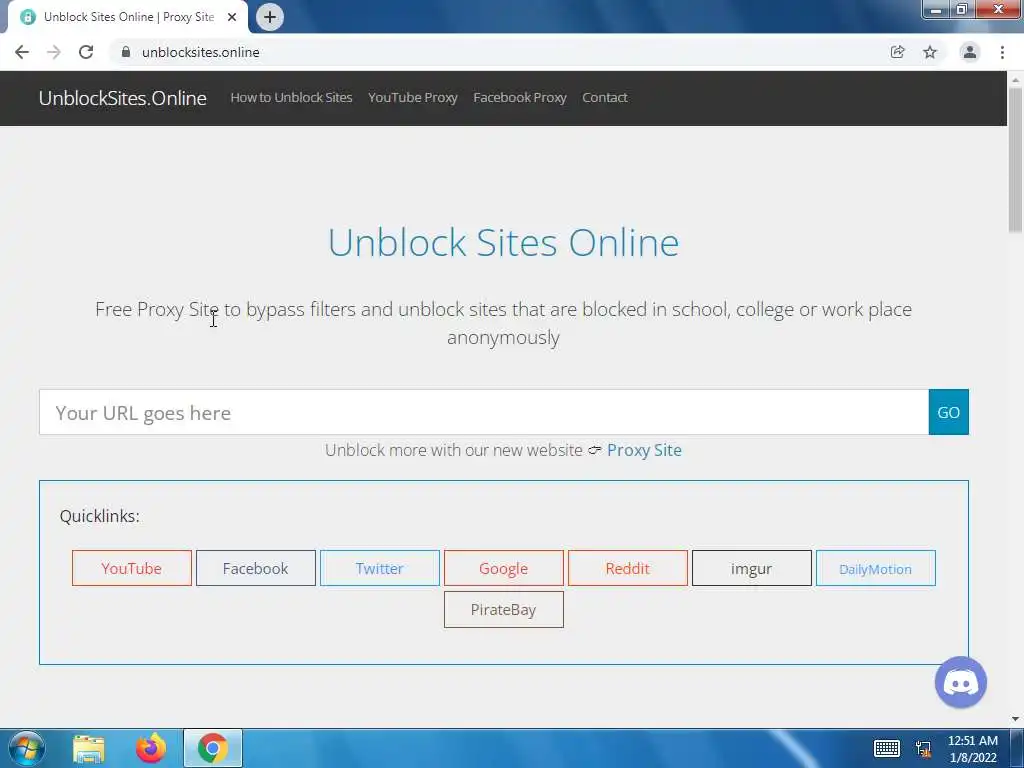Click the scrollbar up arrow
The width and height of the screenshot is (1024, 768).
pyautogui.click(x=1015, y=80)
